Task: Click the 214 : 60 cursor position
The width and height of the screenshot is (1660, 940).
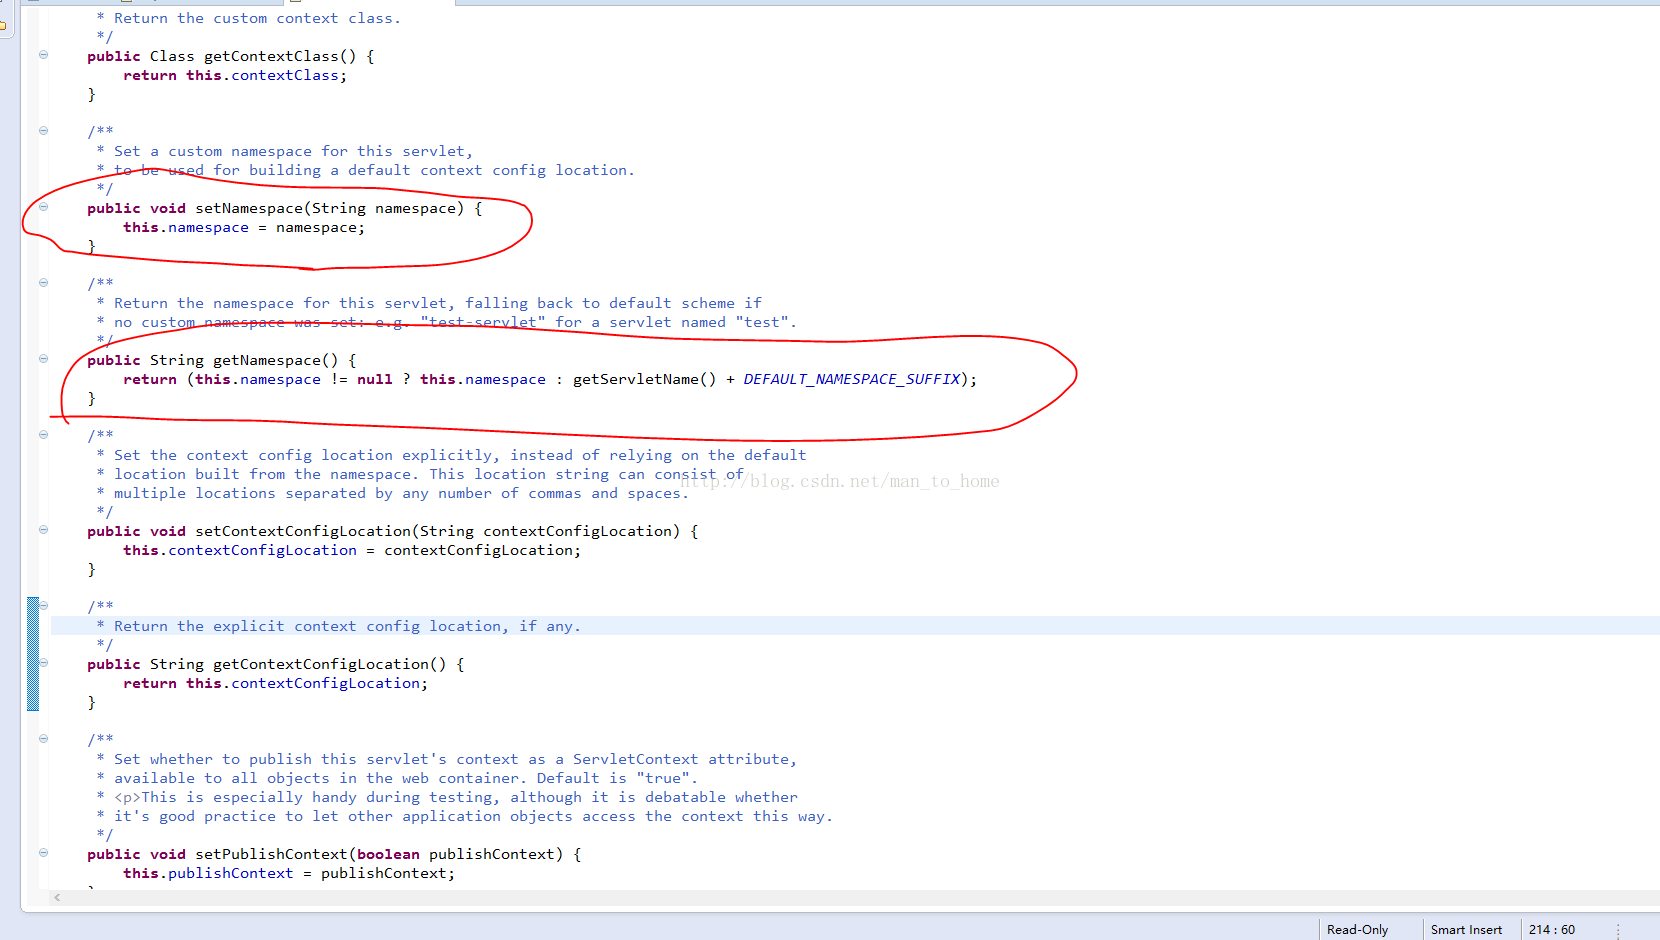Action: click(x=1551, y=930)
